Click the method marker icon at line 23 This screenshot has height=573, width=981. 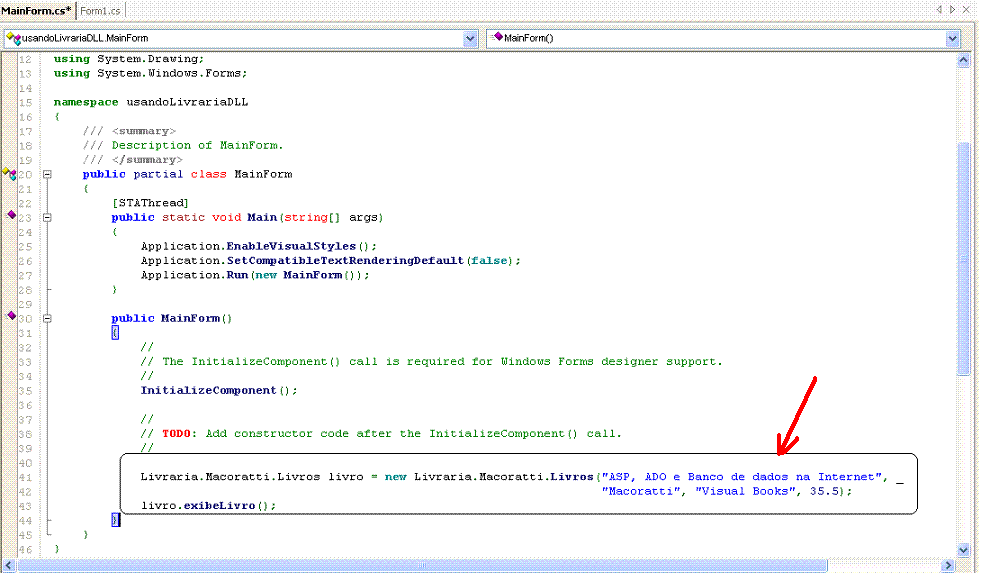(x=11, y=215)
